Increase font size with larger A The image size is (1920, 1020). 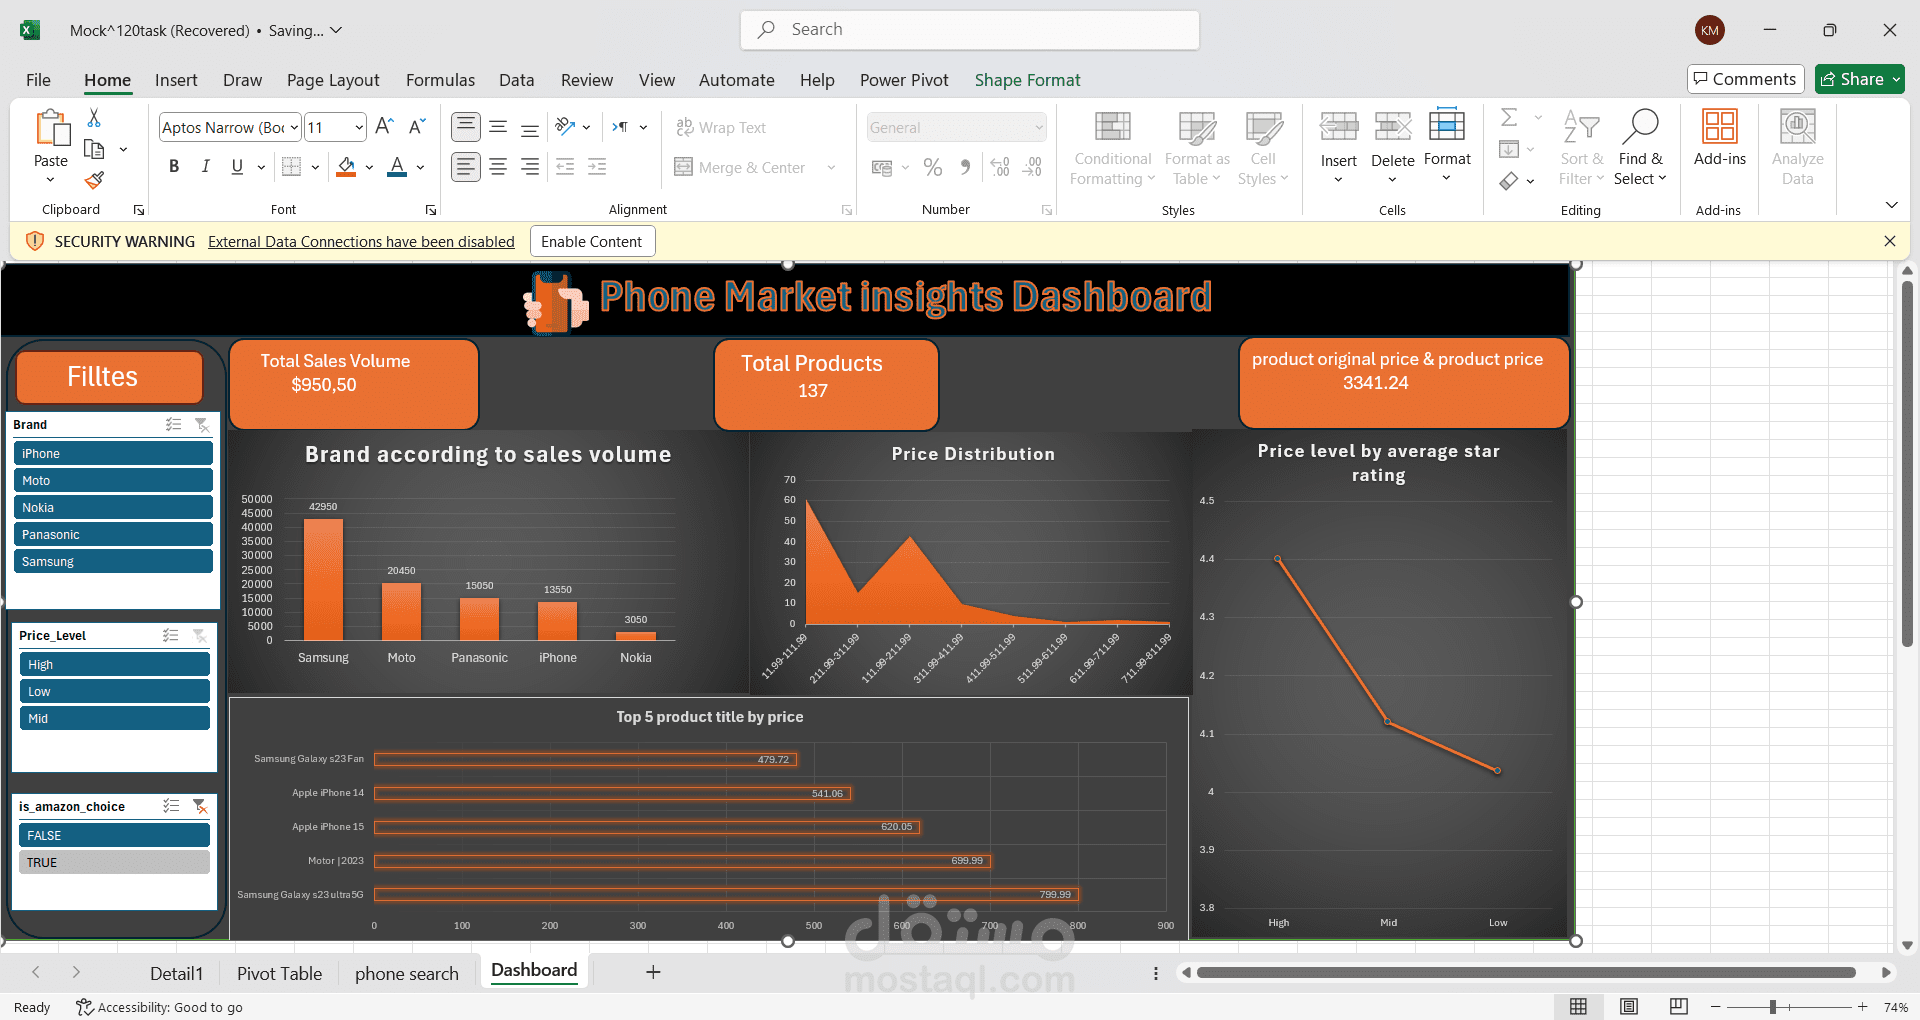384,127
